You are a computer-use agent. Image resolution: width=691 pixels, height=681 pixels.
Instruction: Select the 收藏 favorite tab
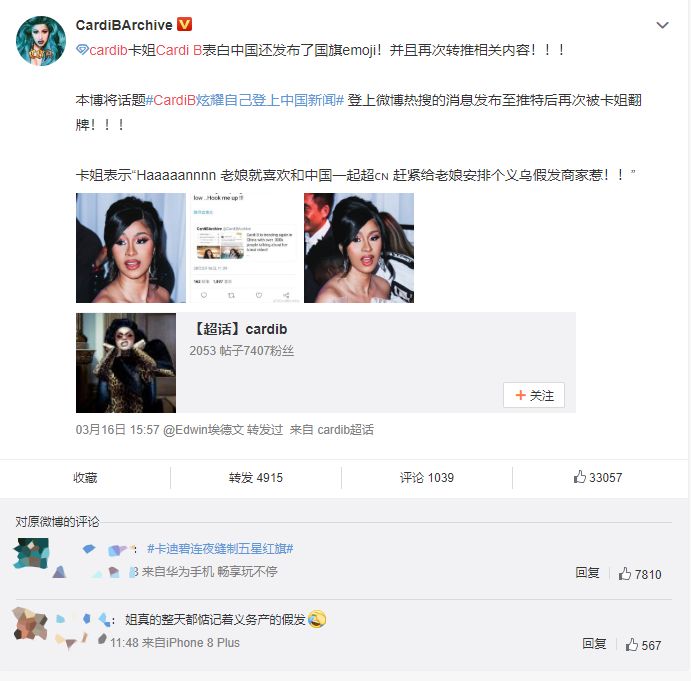85,478
